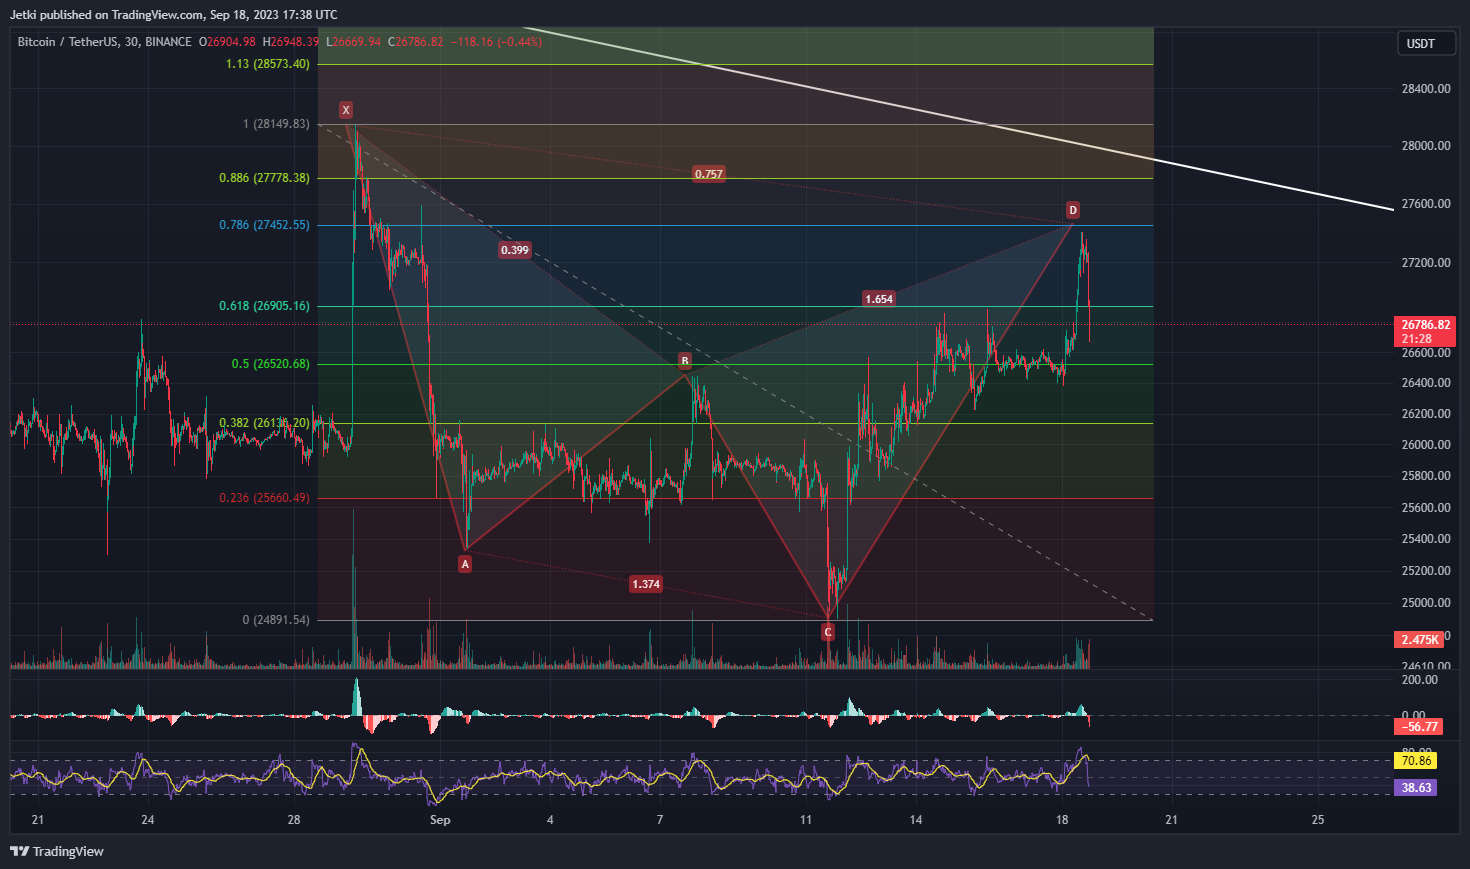Screen dimensions: 1470x869
Task: Select the X point label of the pattern
Action: tap(345, 110)
